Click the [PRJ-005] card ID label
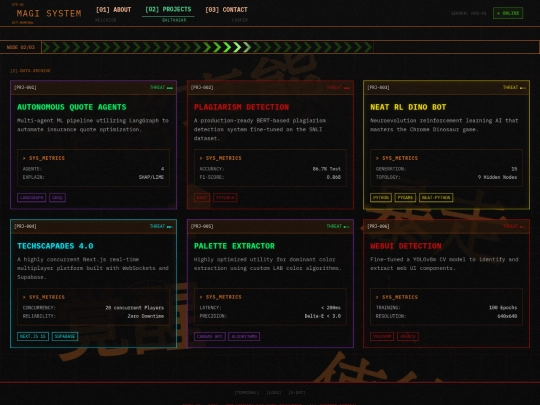The height and width of the screenshot is (405, 540). [202, 226]
